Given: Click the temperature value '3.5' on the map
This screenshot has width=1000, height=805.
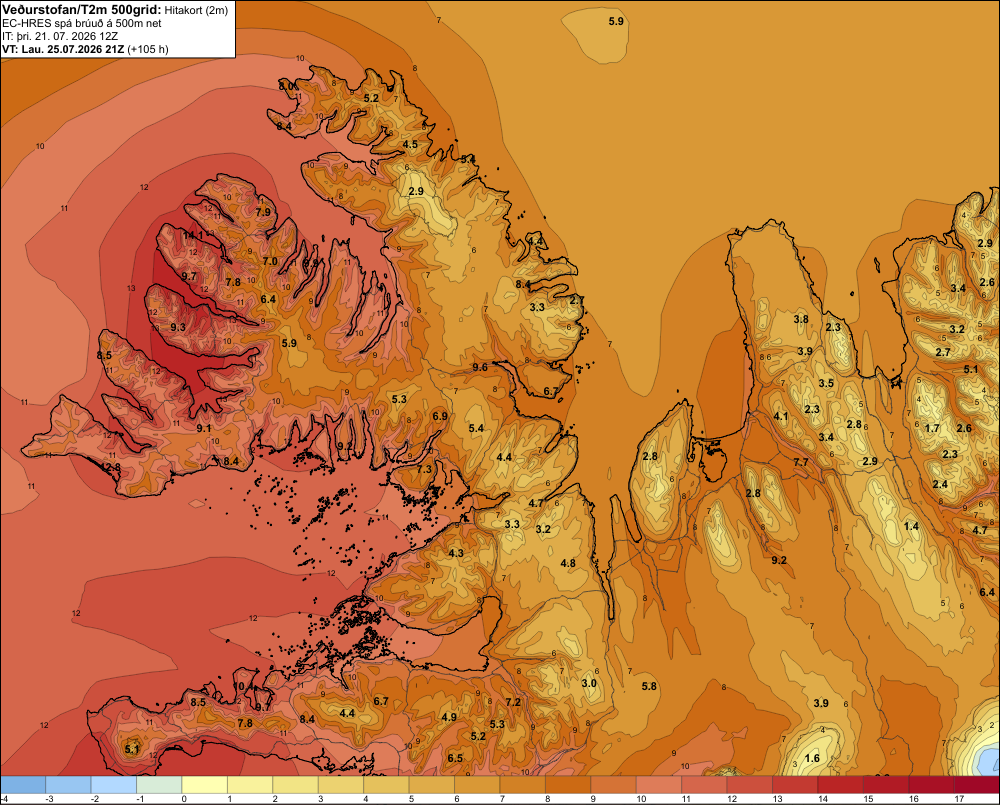Looking at the screenshot, I should pyautogui.click(x=826, y=383).
